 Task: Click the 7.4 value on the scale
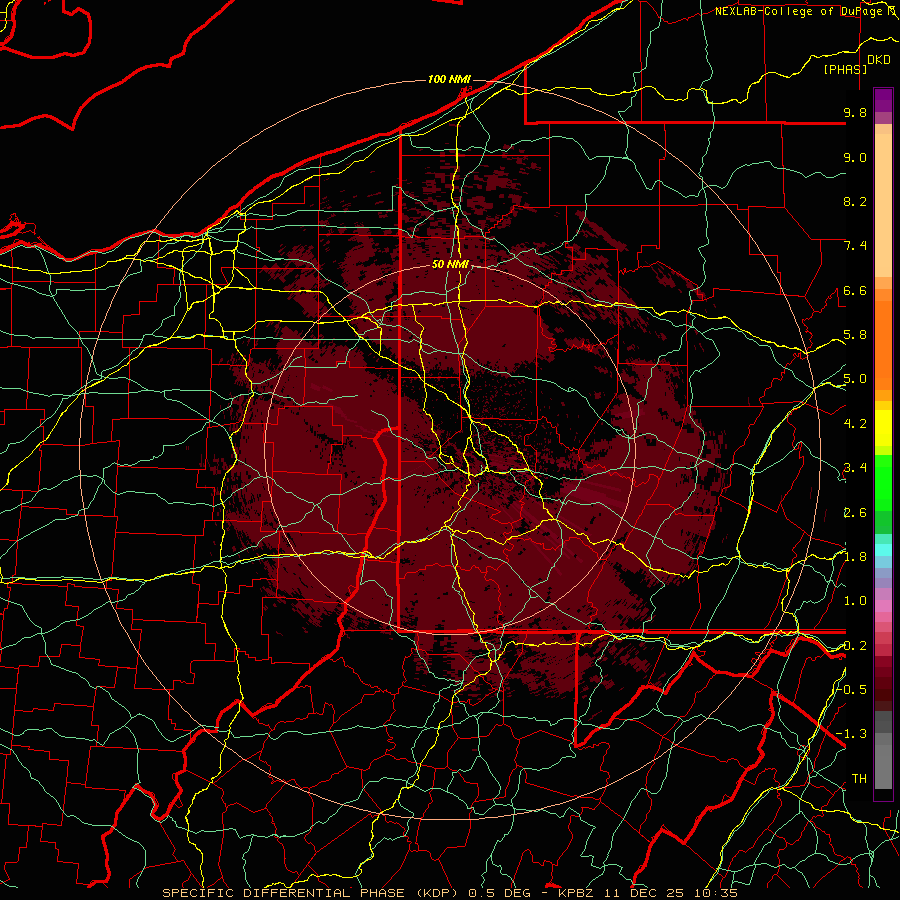[855, 246]
